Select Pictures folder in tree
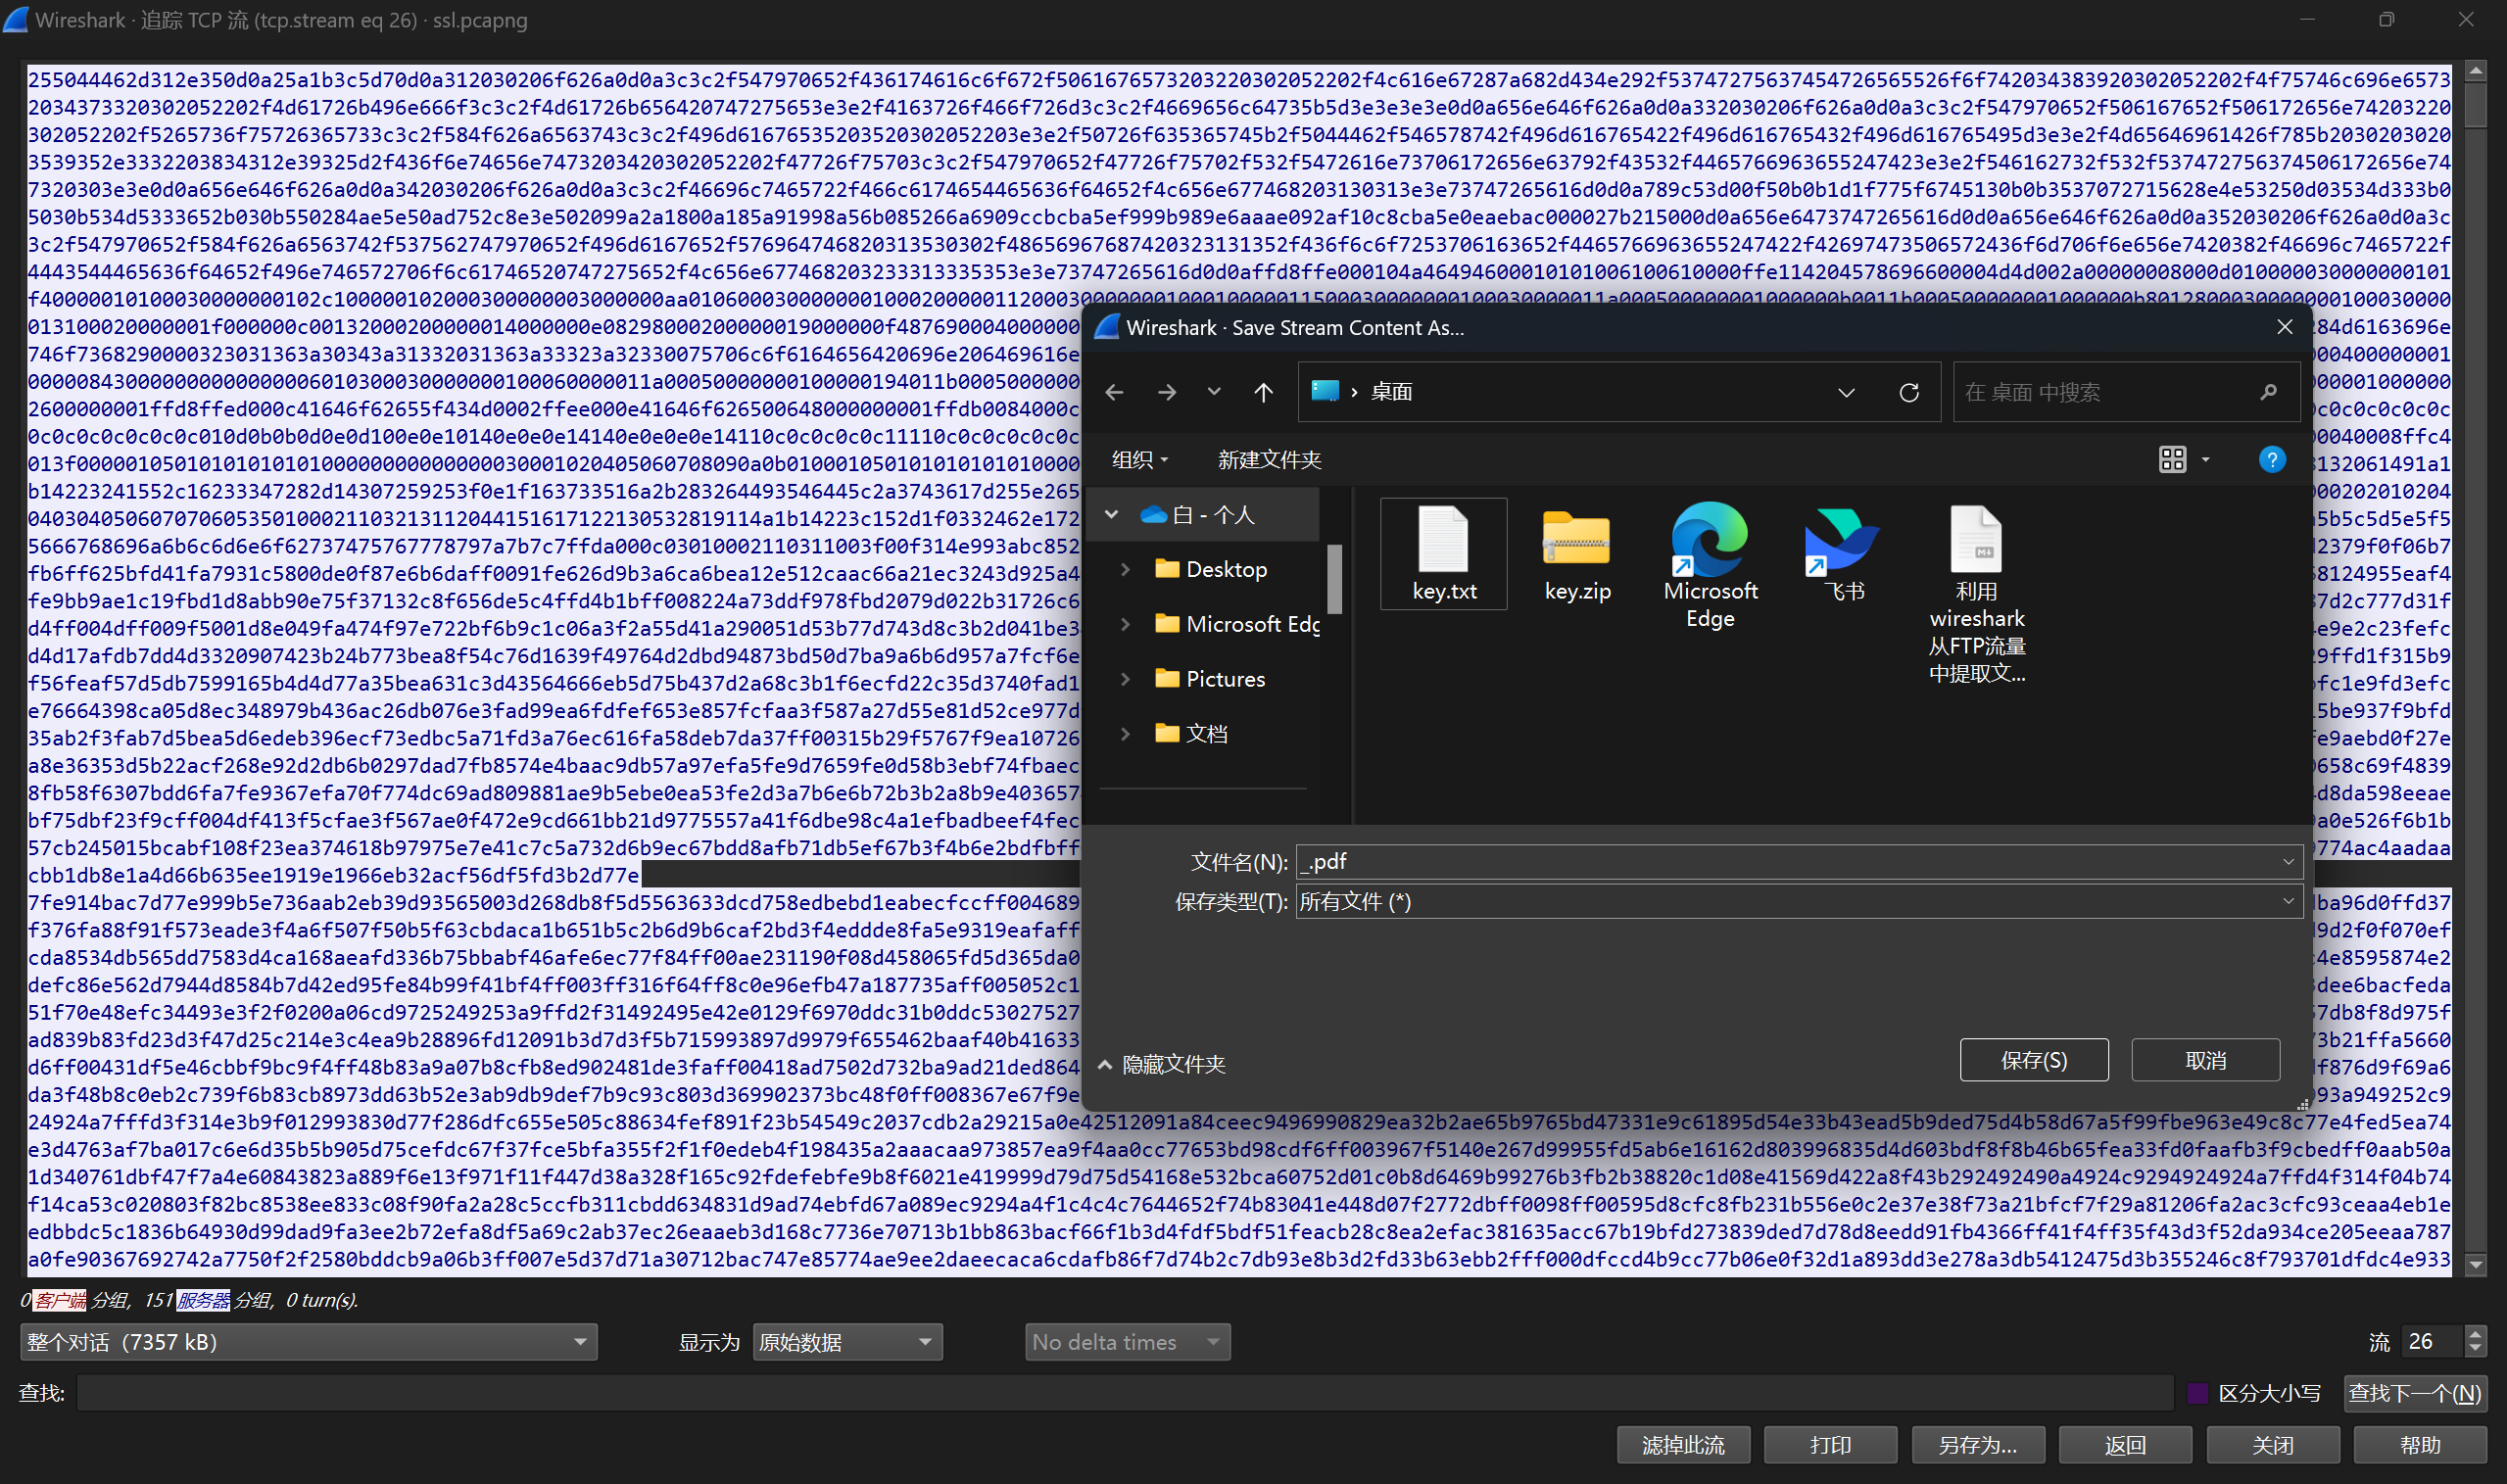This screenshot has width=2507, height=1484. coord(1210,679)
